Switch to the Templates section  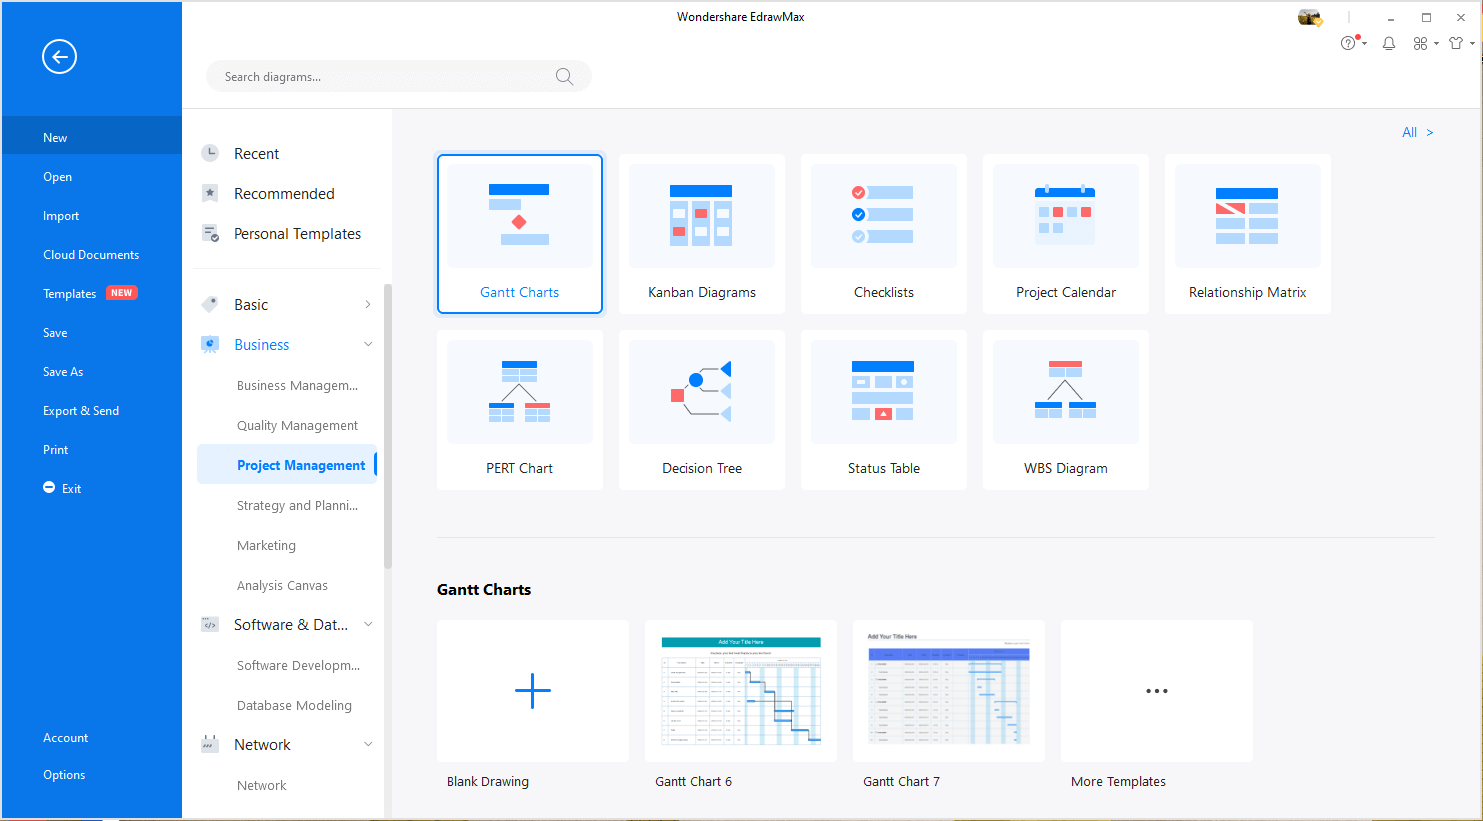click(x=69, y=293)
